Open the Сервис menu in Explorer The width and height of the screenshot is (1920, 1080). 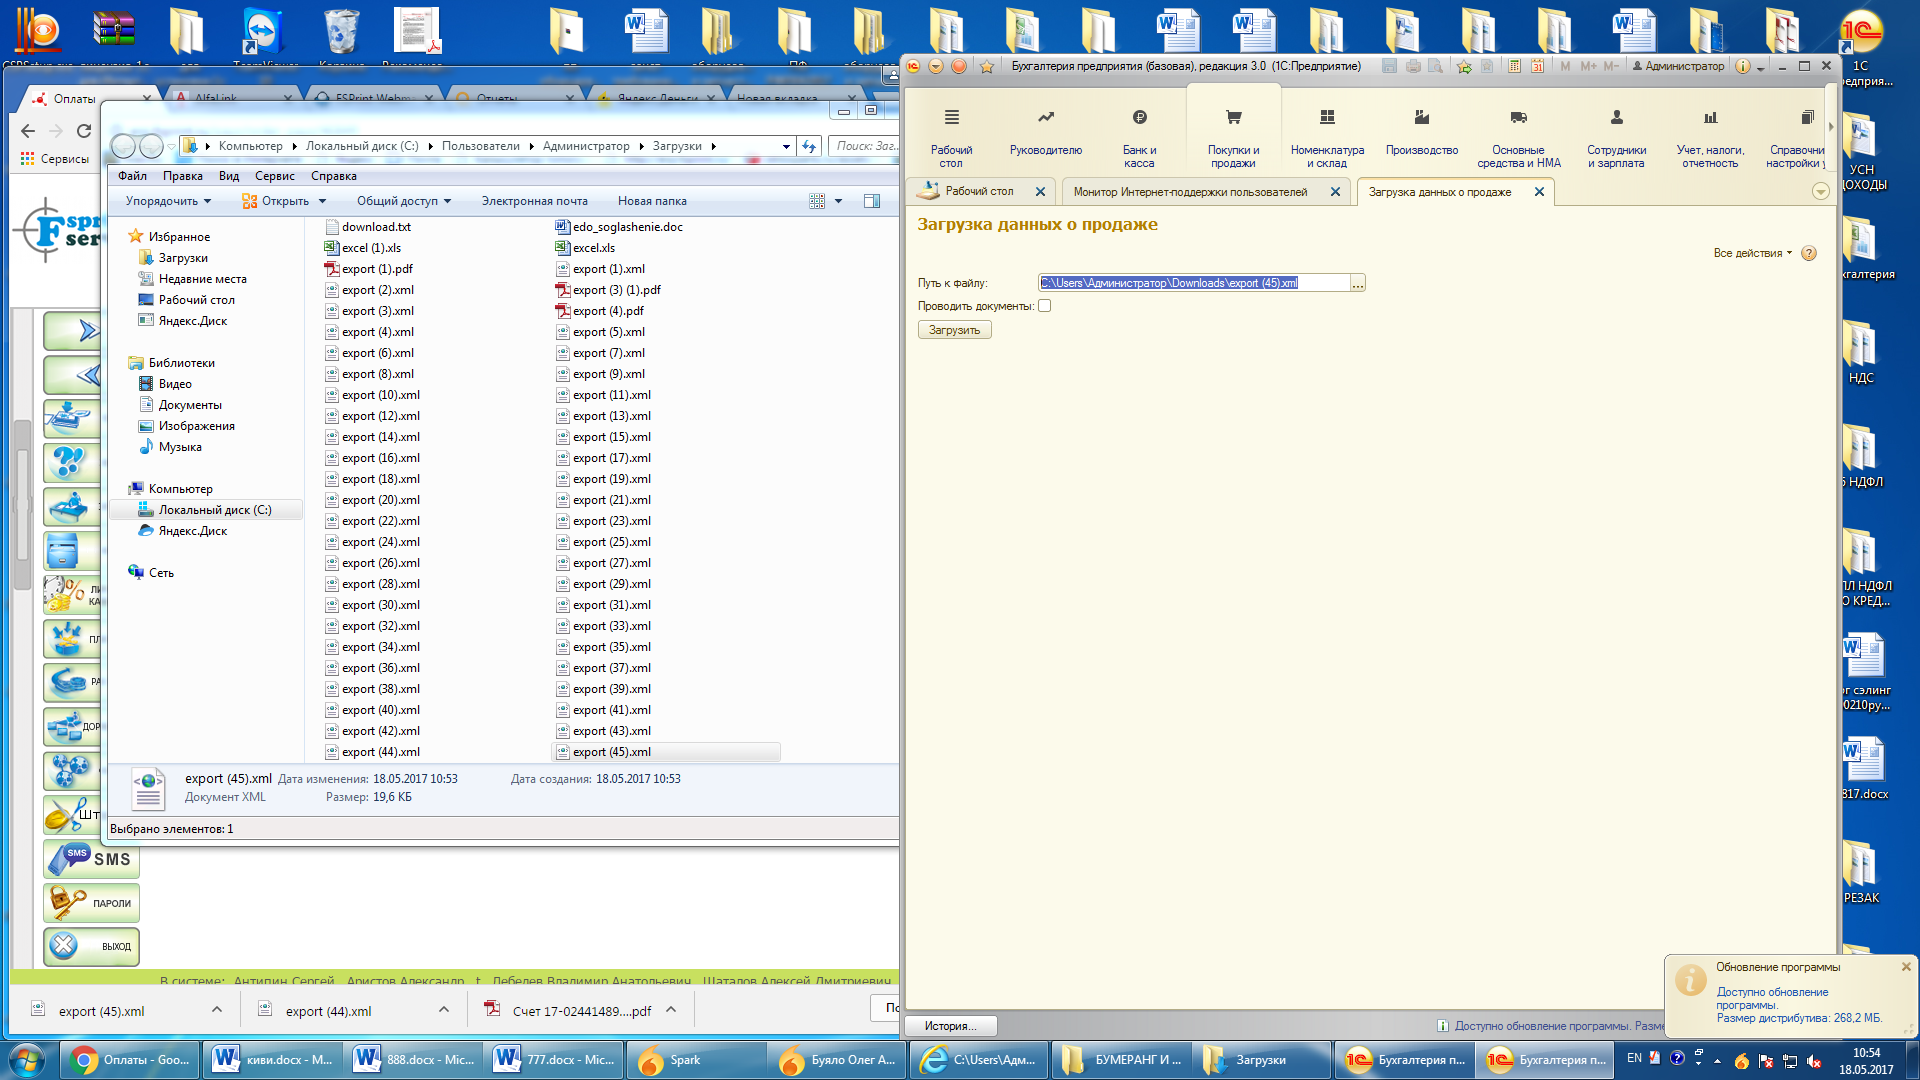(274, 176)
